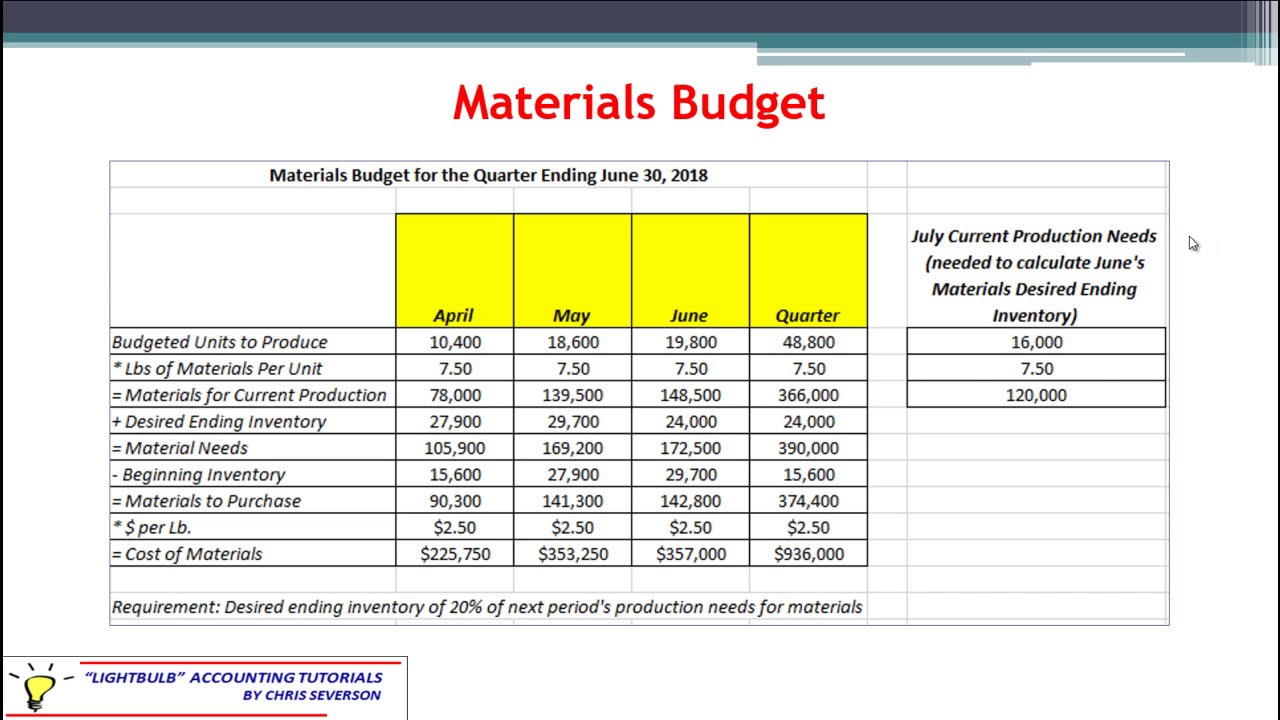
Task: Click Quarter material needs 390,000
Action: (808, 448)
